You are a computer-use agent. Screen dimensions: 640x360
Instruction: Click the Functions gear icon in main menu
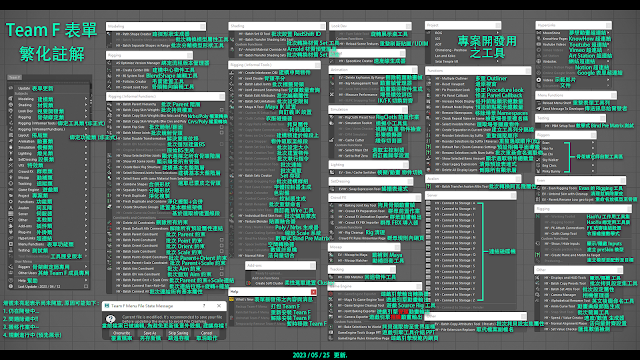11,202
